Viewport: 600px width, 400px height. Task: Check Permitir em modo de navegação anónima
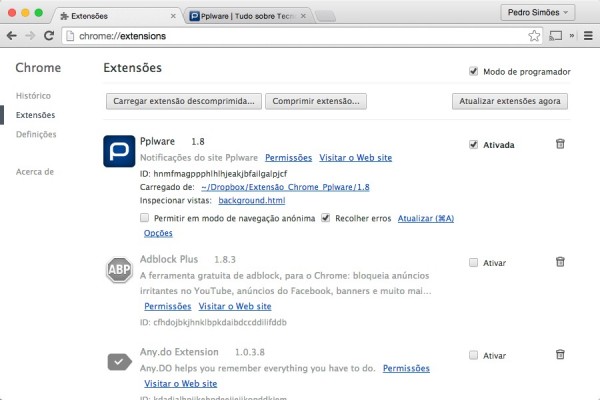pos(144,218)
